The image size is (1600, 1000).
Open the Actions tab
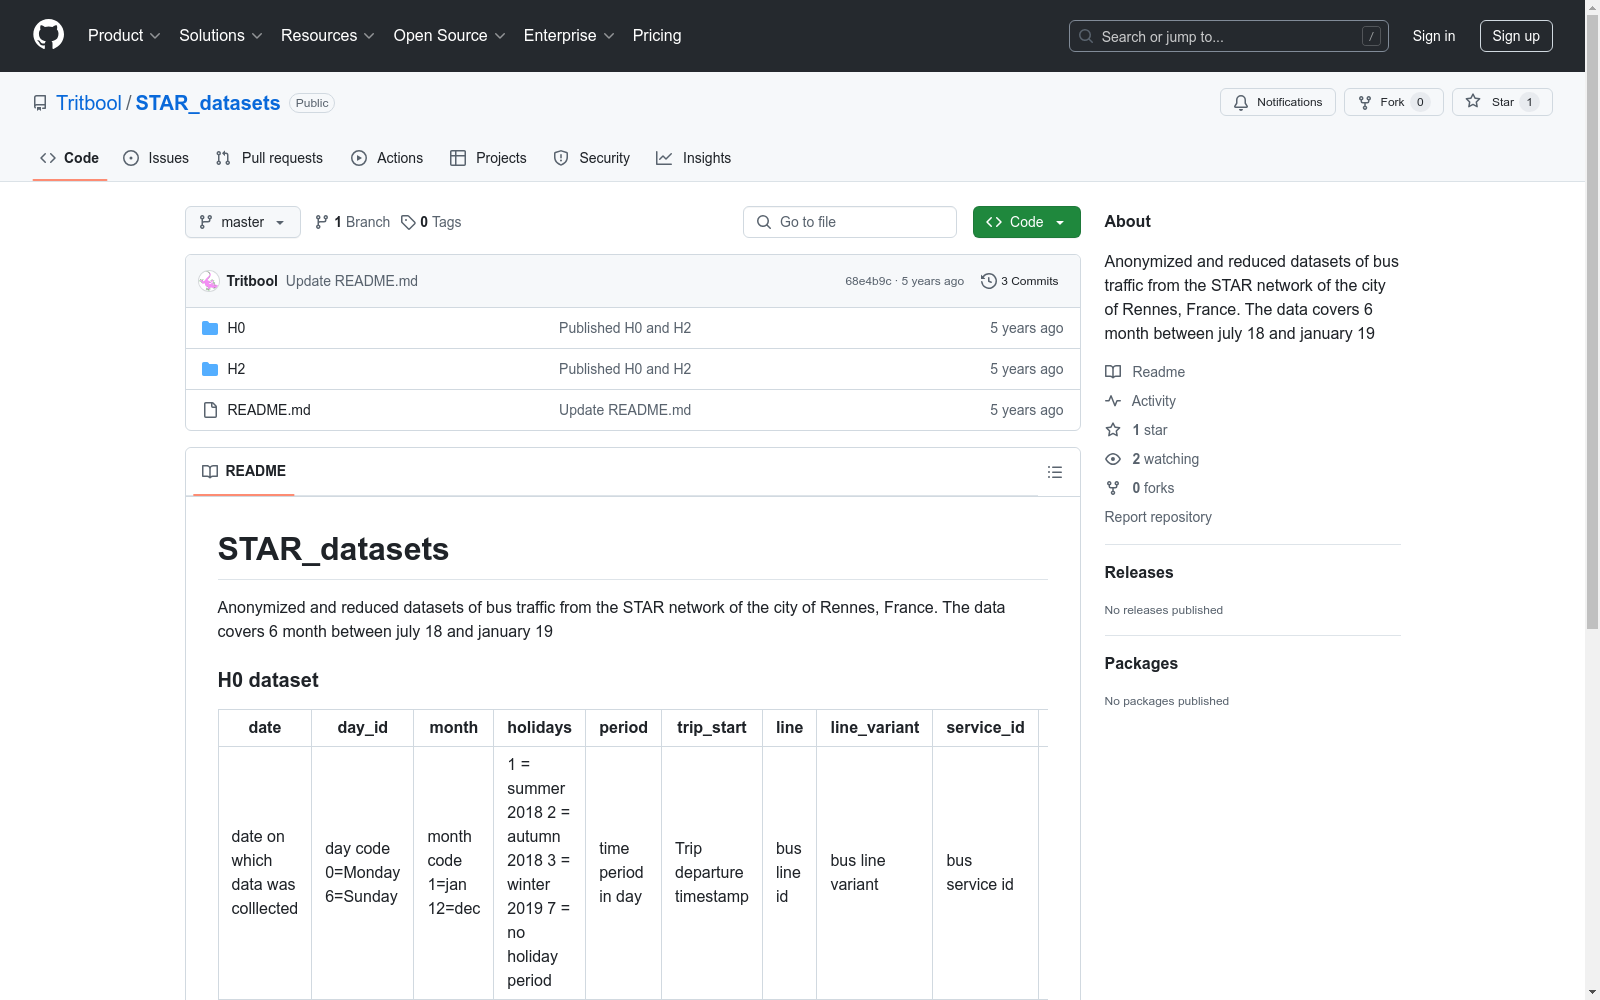click(x=387, y=158)
